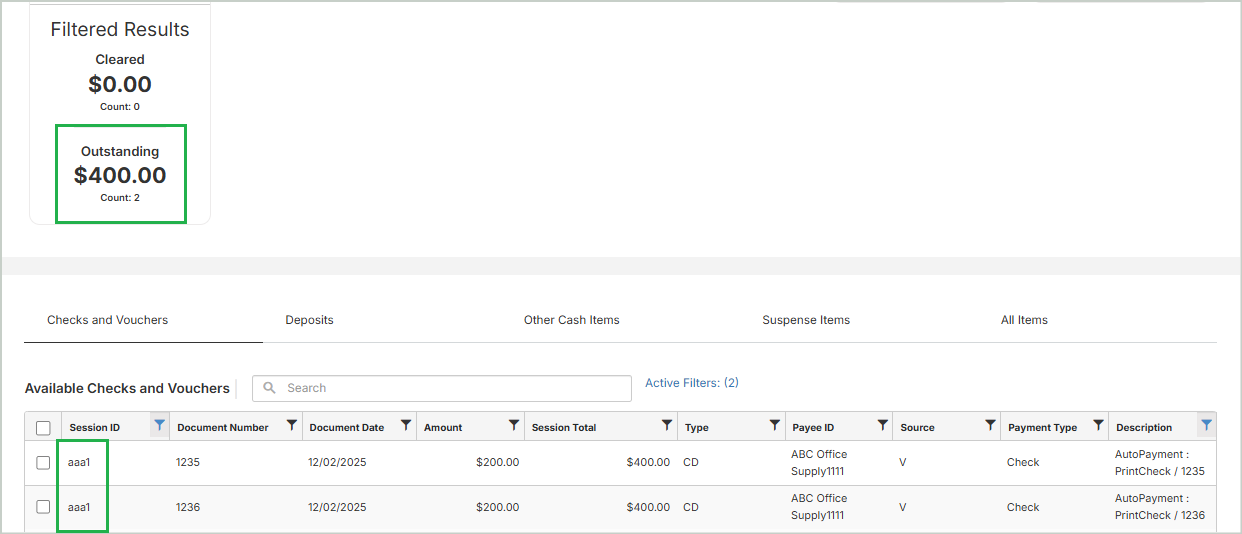Open the Payment Type filter funnel
Viewport: 1242px width, 534px height.
(x=1098, y=426)
